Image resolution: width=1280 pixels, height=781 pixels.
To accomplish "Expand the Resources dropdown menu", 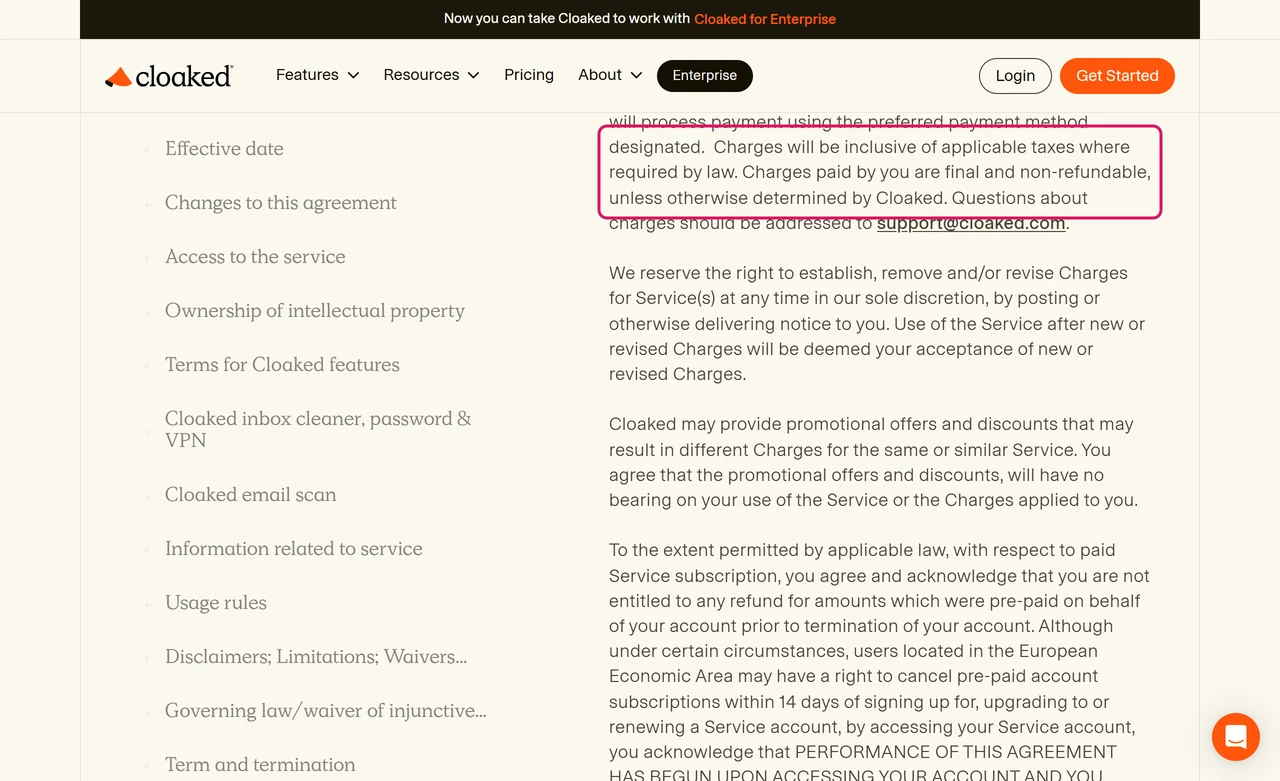I will pos(431,75).
